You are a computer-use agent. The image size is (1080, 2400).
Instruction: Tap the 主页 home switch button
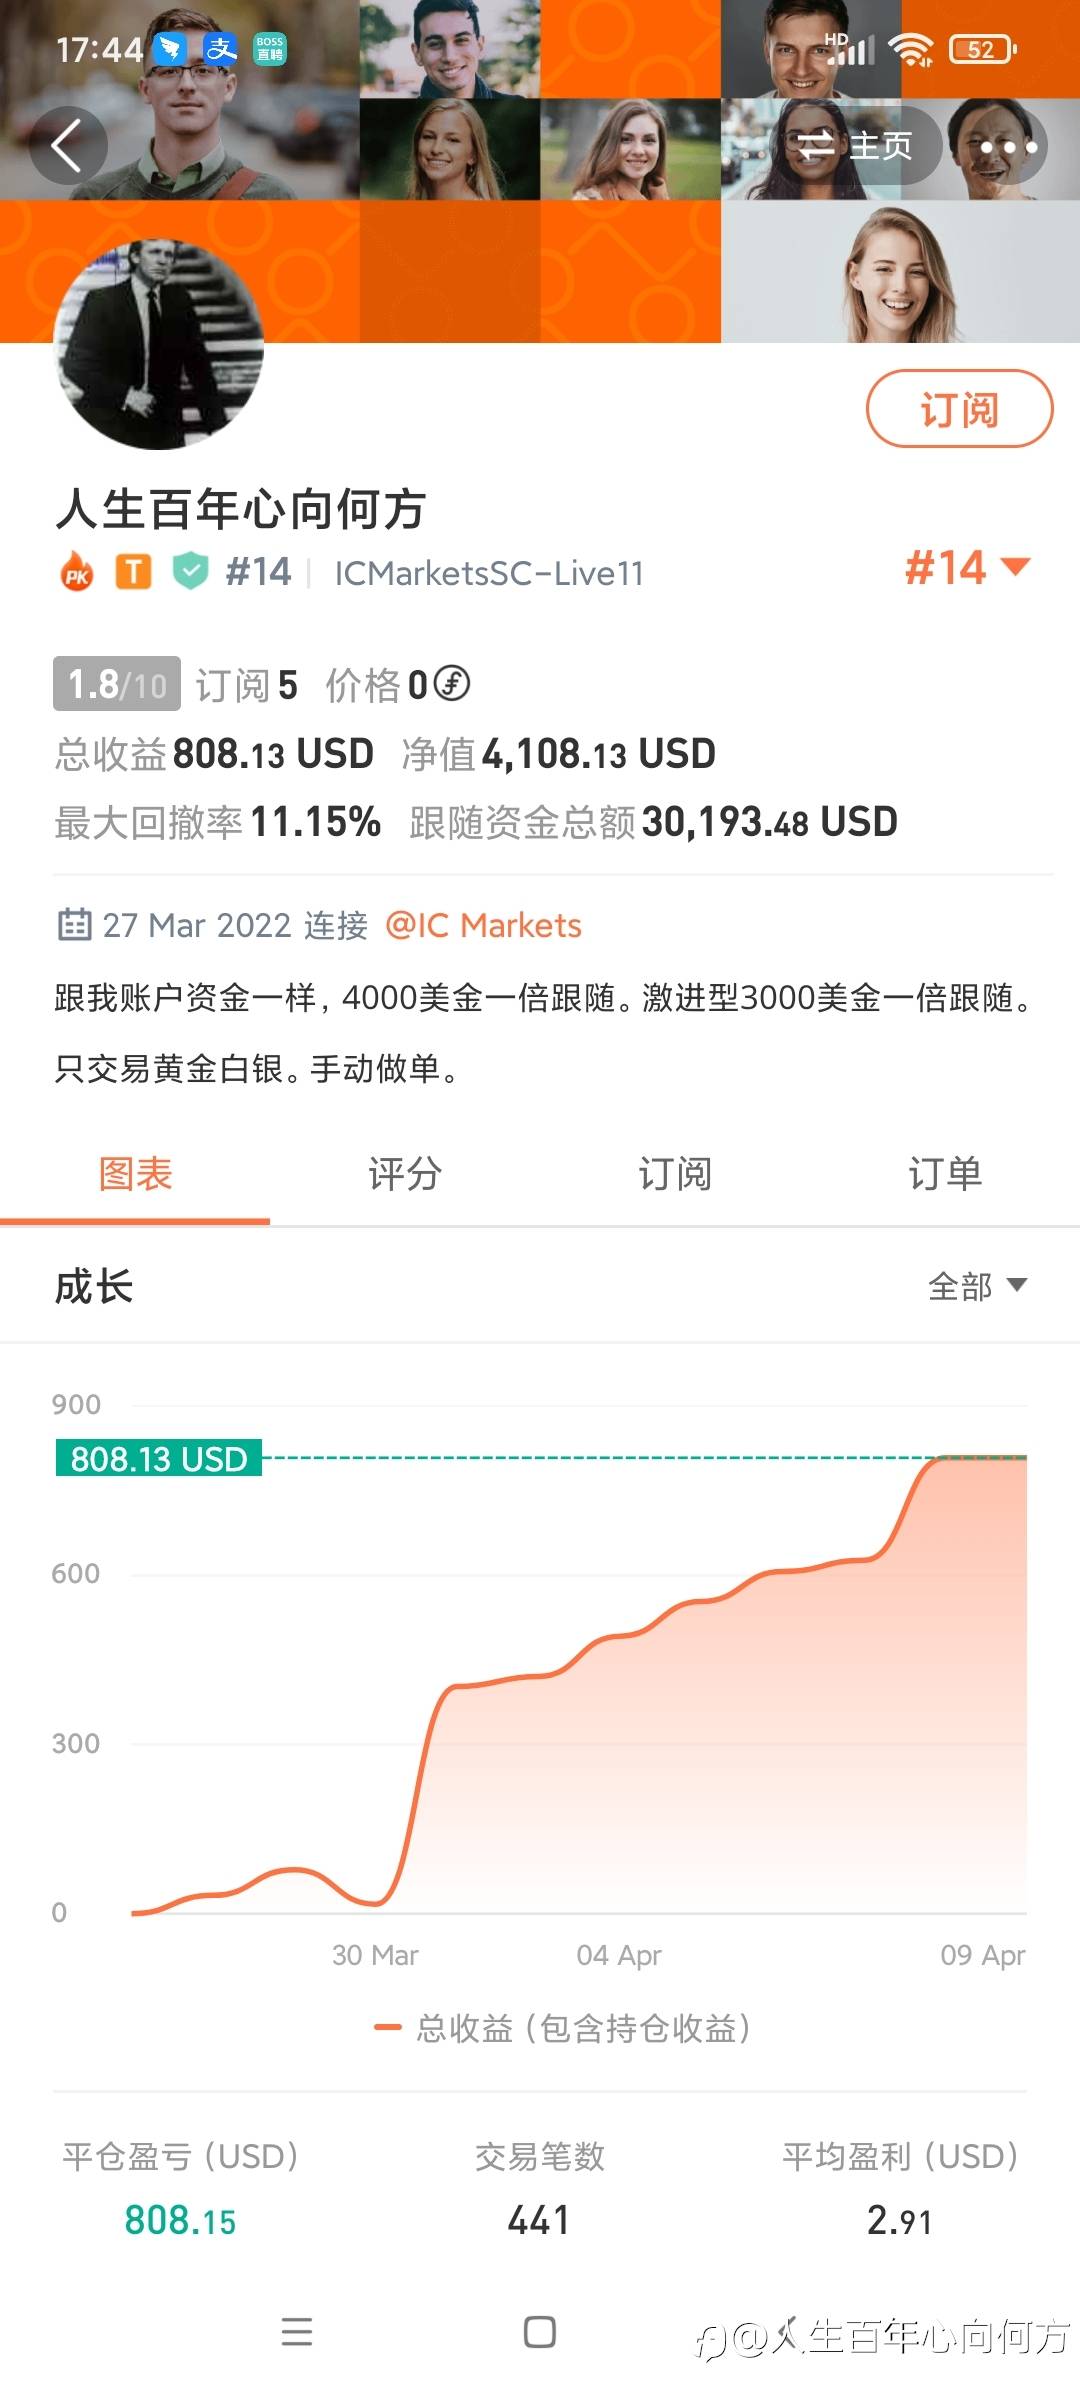point(857,147)
